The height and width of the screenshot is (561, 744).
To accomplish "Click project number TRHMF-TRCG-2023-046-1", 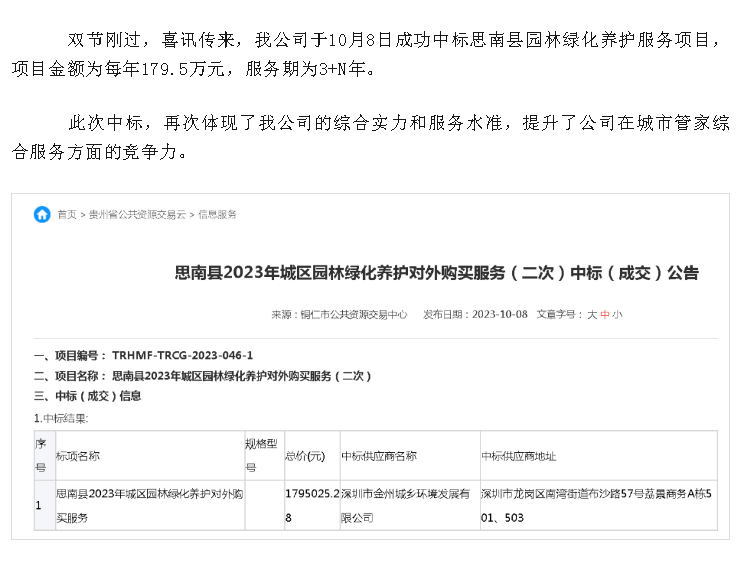I will 183,355.
